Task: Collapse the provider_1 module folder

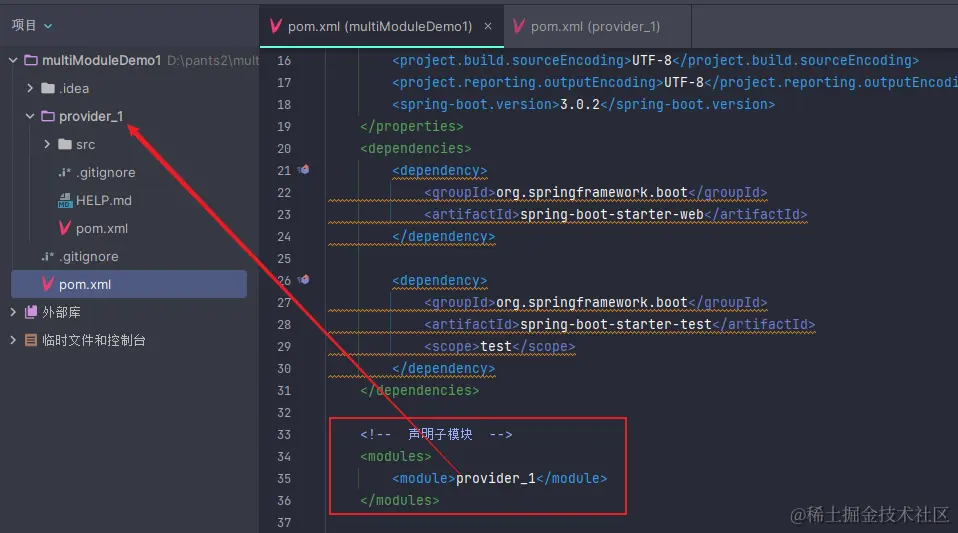Action: [x=30, y=116]
